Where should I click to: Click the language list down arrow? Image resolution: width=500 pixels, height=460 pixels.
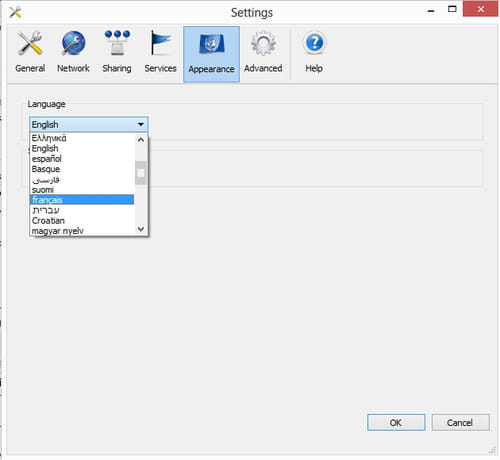point(141,229)
